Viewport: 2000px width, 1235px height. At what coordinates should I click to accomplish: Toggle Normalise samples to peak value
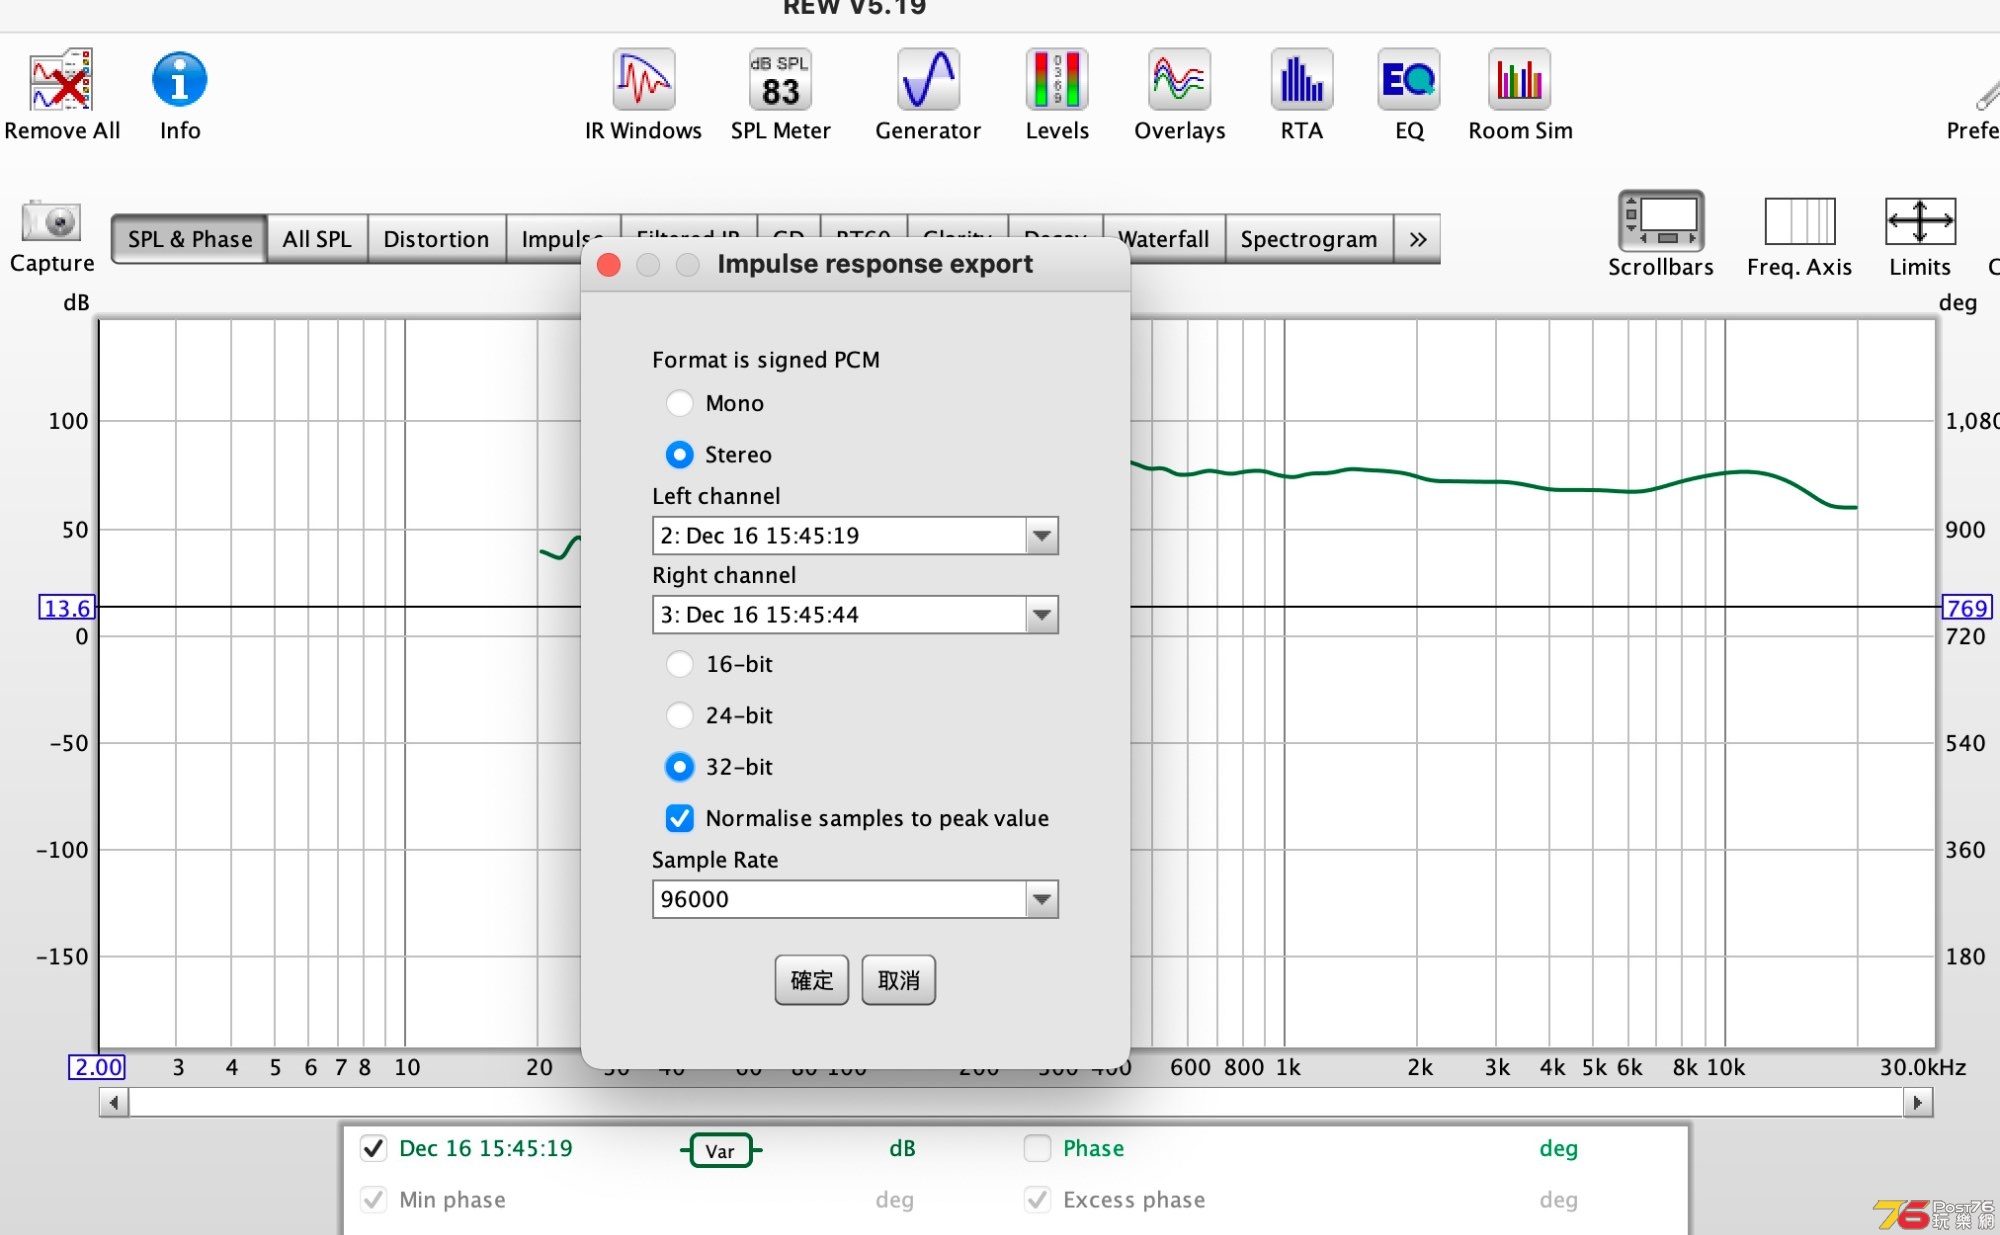point(681,818)
